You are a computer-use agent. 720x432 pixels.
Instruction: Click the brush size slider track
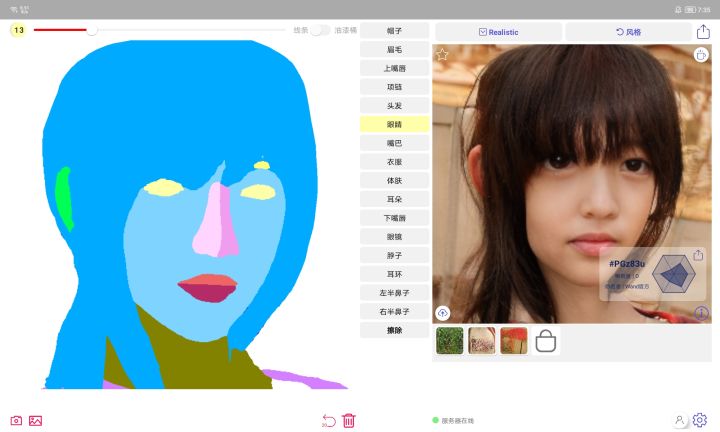point(159,30)
